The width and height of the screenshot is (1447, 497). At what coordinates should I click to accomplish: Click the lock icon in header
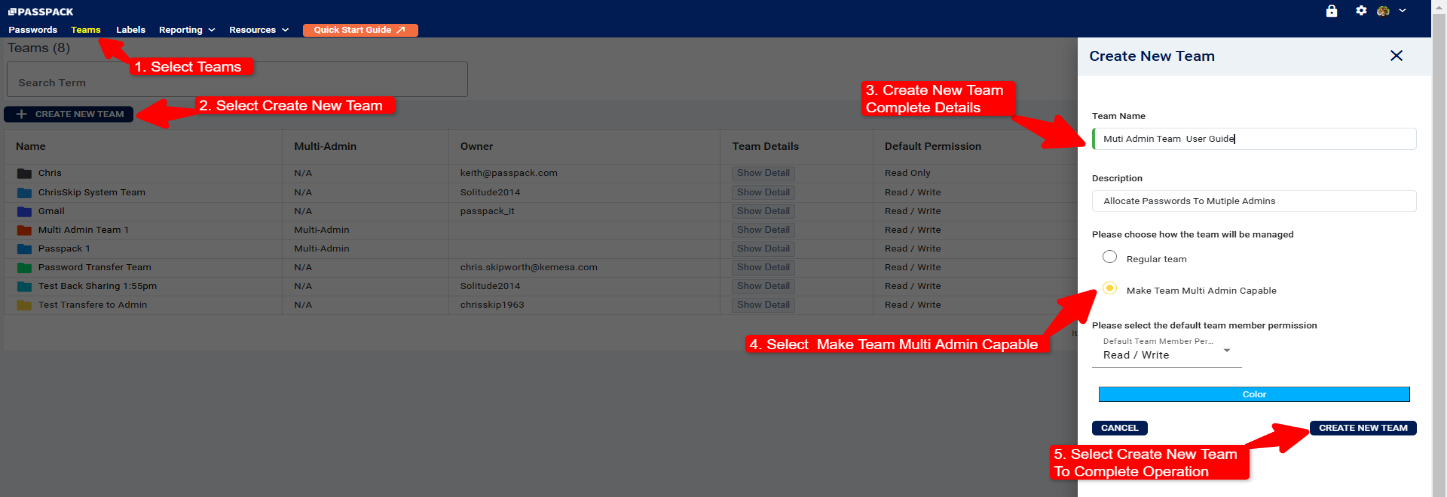[1331, 11]
